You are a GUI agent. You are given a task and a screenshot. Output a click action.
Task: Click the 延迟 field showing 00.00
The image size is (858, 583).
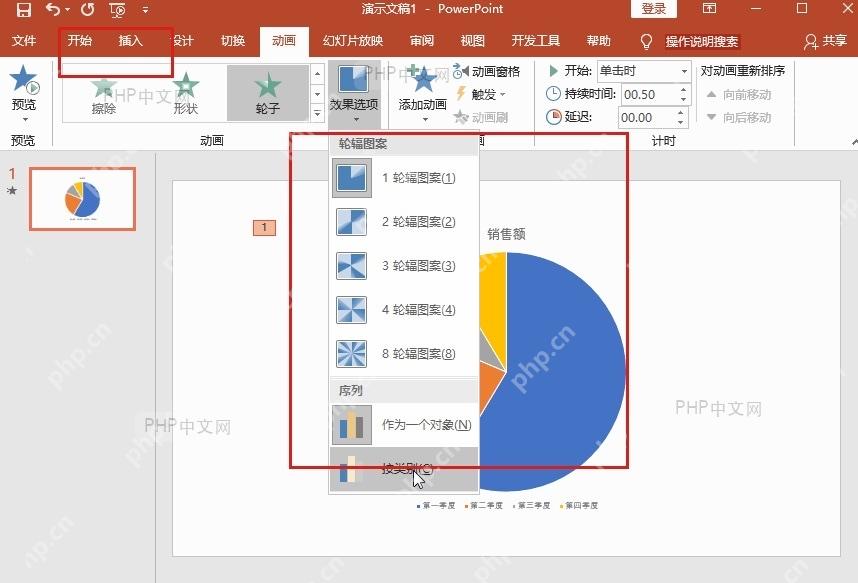[646, 117]
